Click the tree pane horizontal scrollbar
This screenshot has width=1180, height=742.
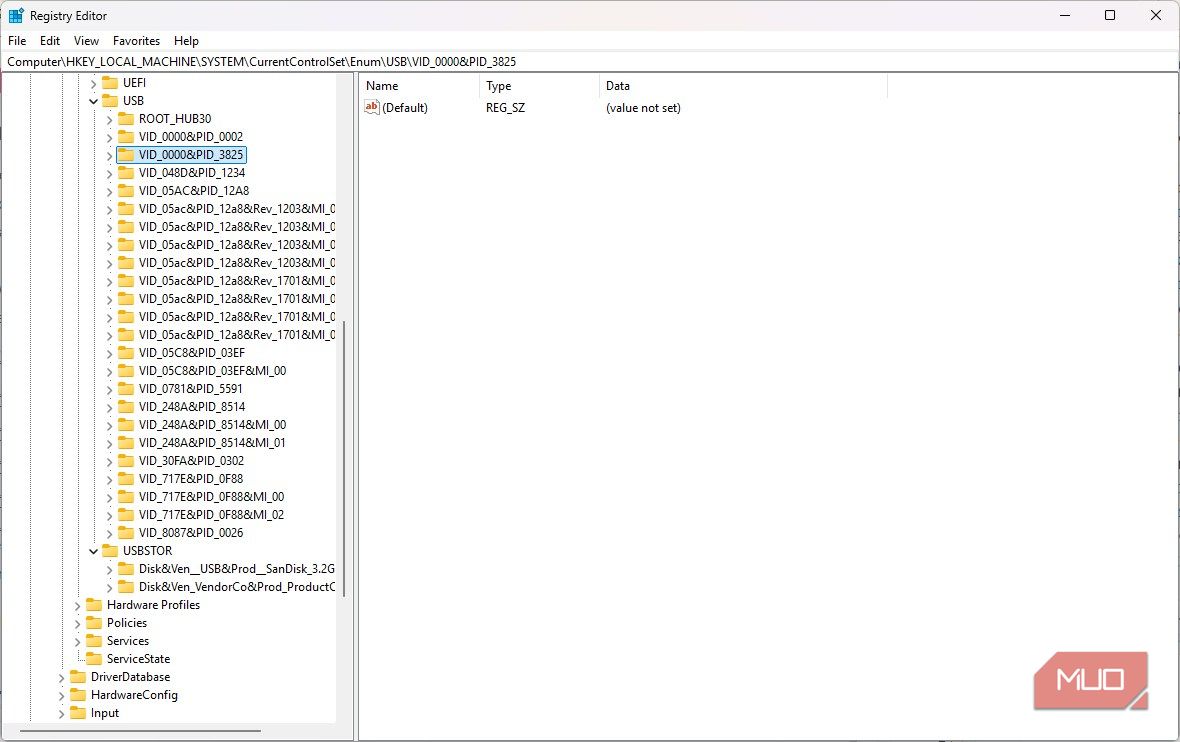(x=140, y=730)
